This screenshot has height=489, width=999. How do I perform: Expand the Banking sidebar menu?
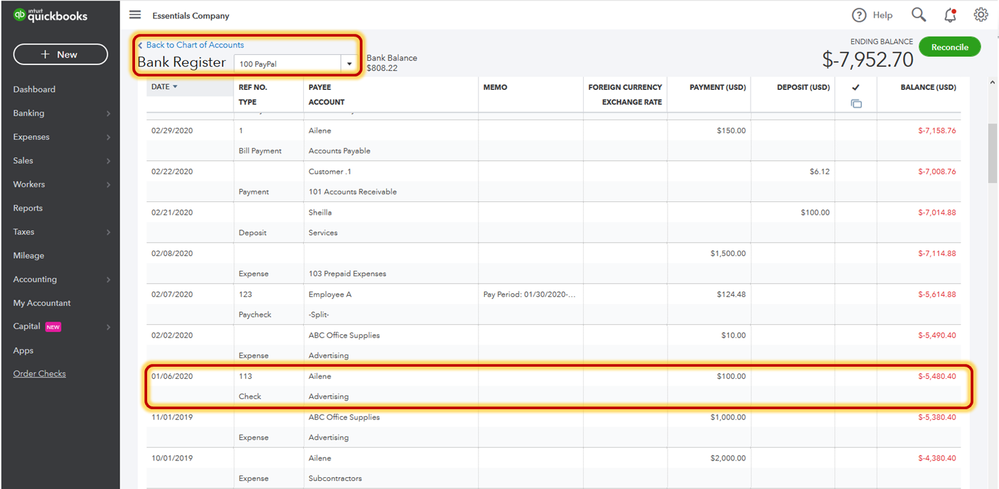click(61, 113)
